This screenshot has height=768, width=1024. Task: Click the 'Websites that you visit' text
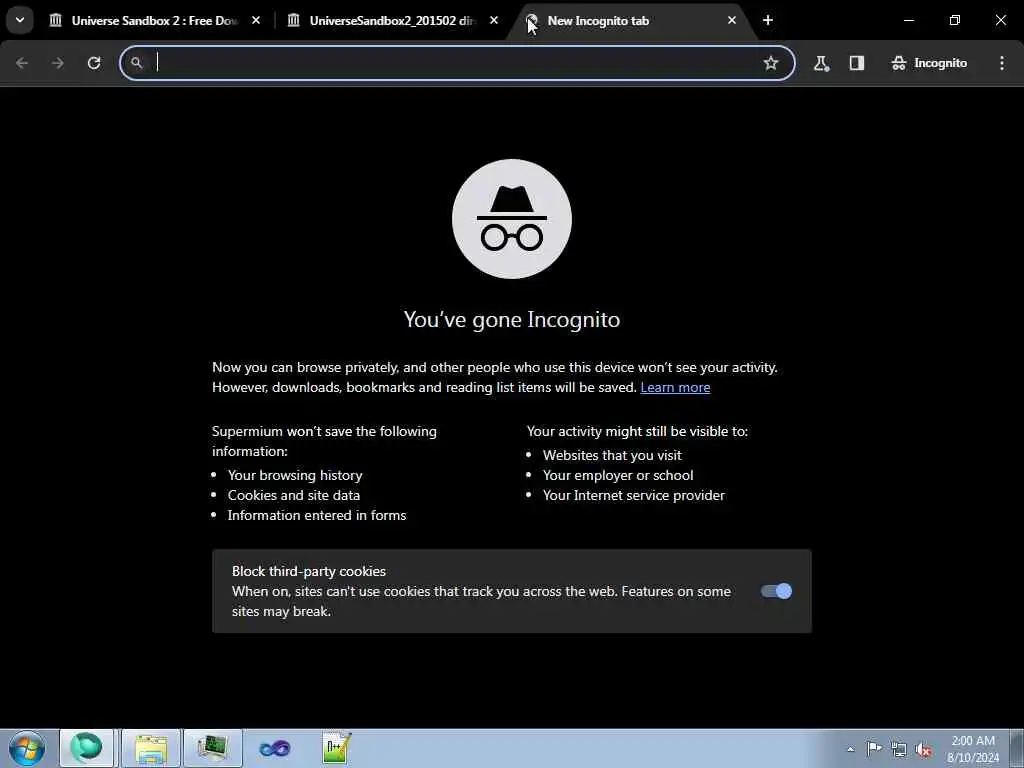click(612, 455)
